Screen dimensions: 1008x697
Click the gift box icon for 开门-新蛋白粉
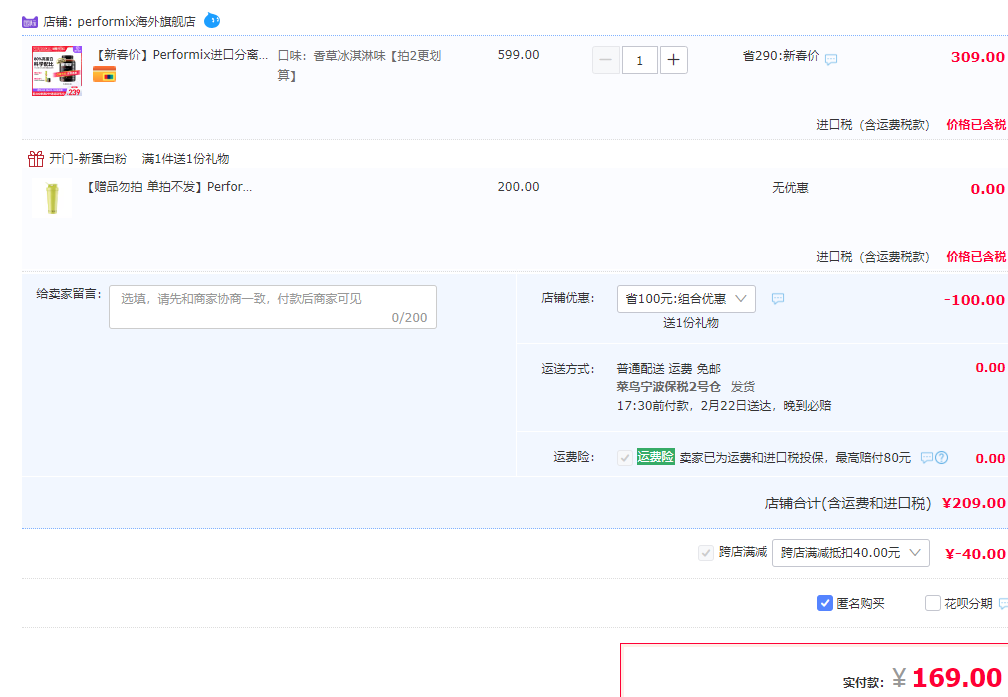pos(35,158)
